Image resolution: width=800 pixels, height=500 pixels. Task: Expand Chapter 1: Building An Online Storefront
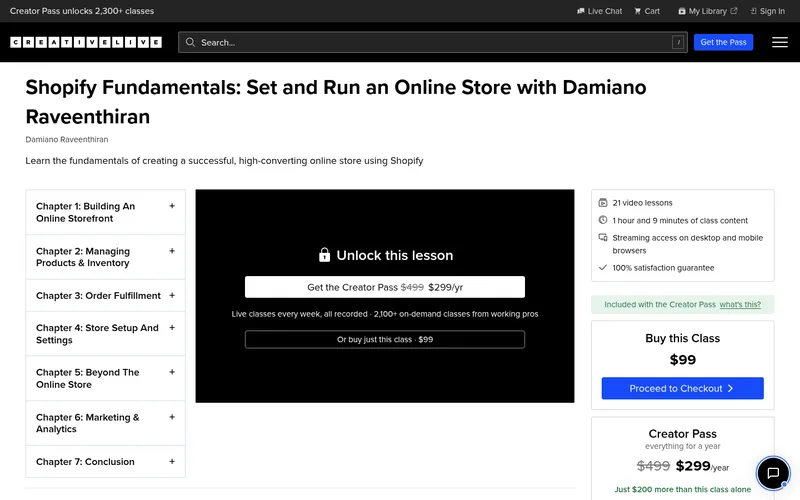click(x=106, y=212)
